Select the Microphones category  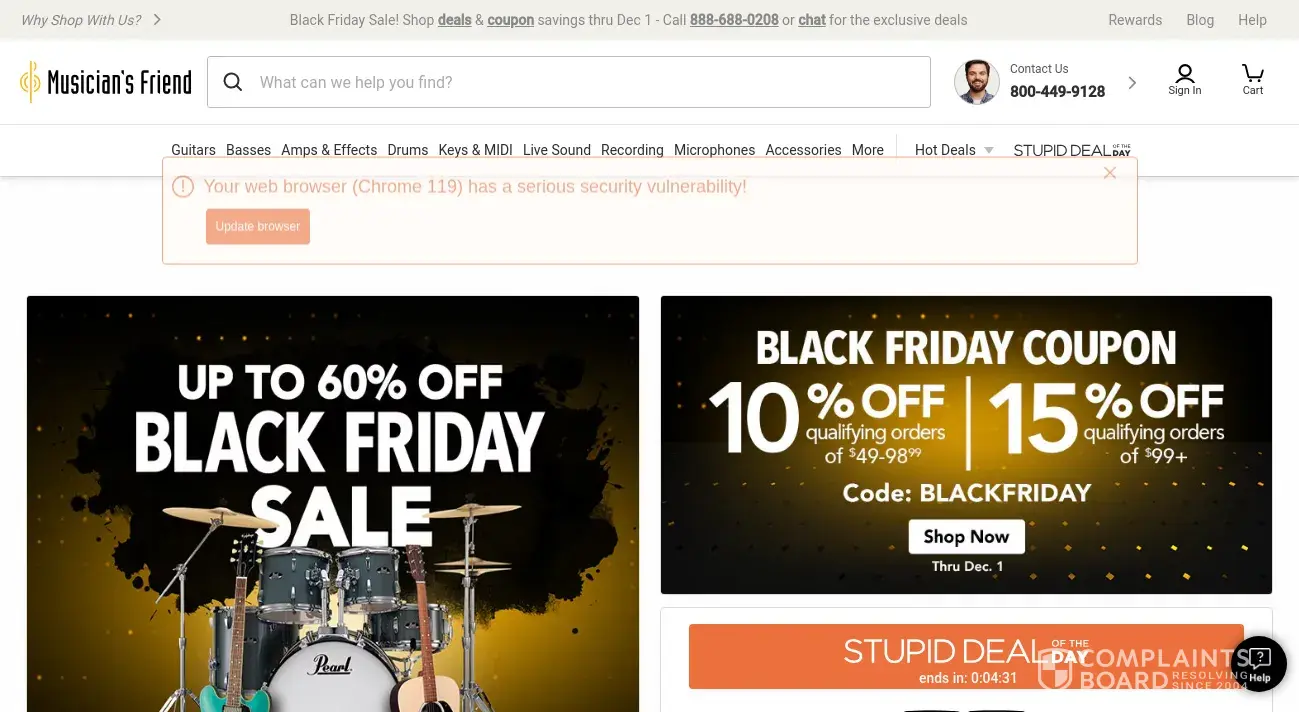(714, 150)
